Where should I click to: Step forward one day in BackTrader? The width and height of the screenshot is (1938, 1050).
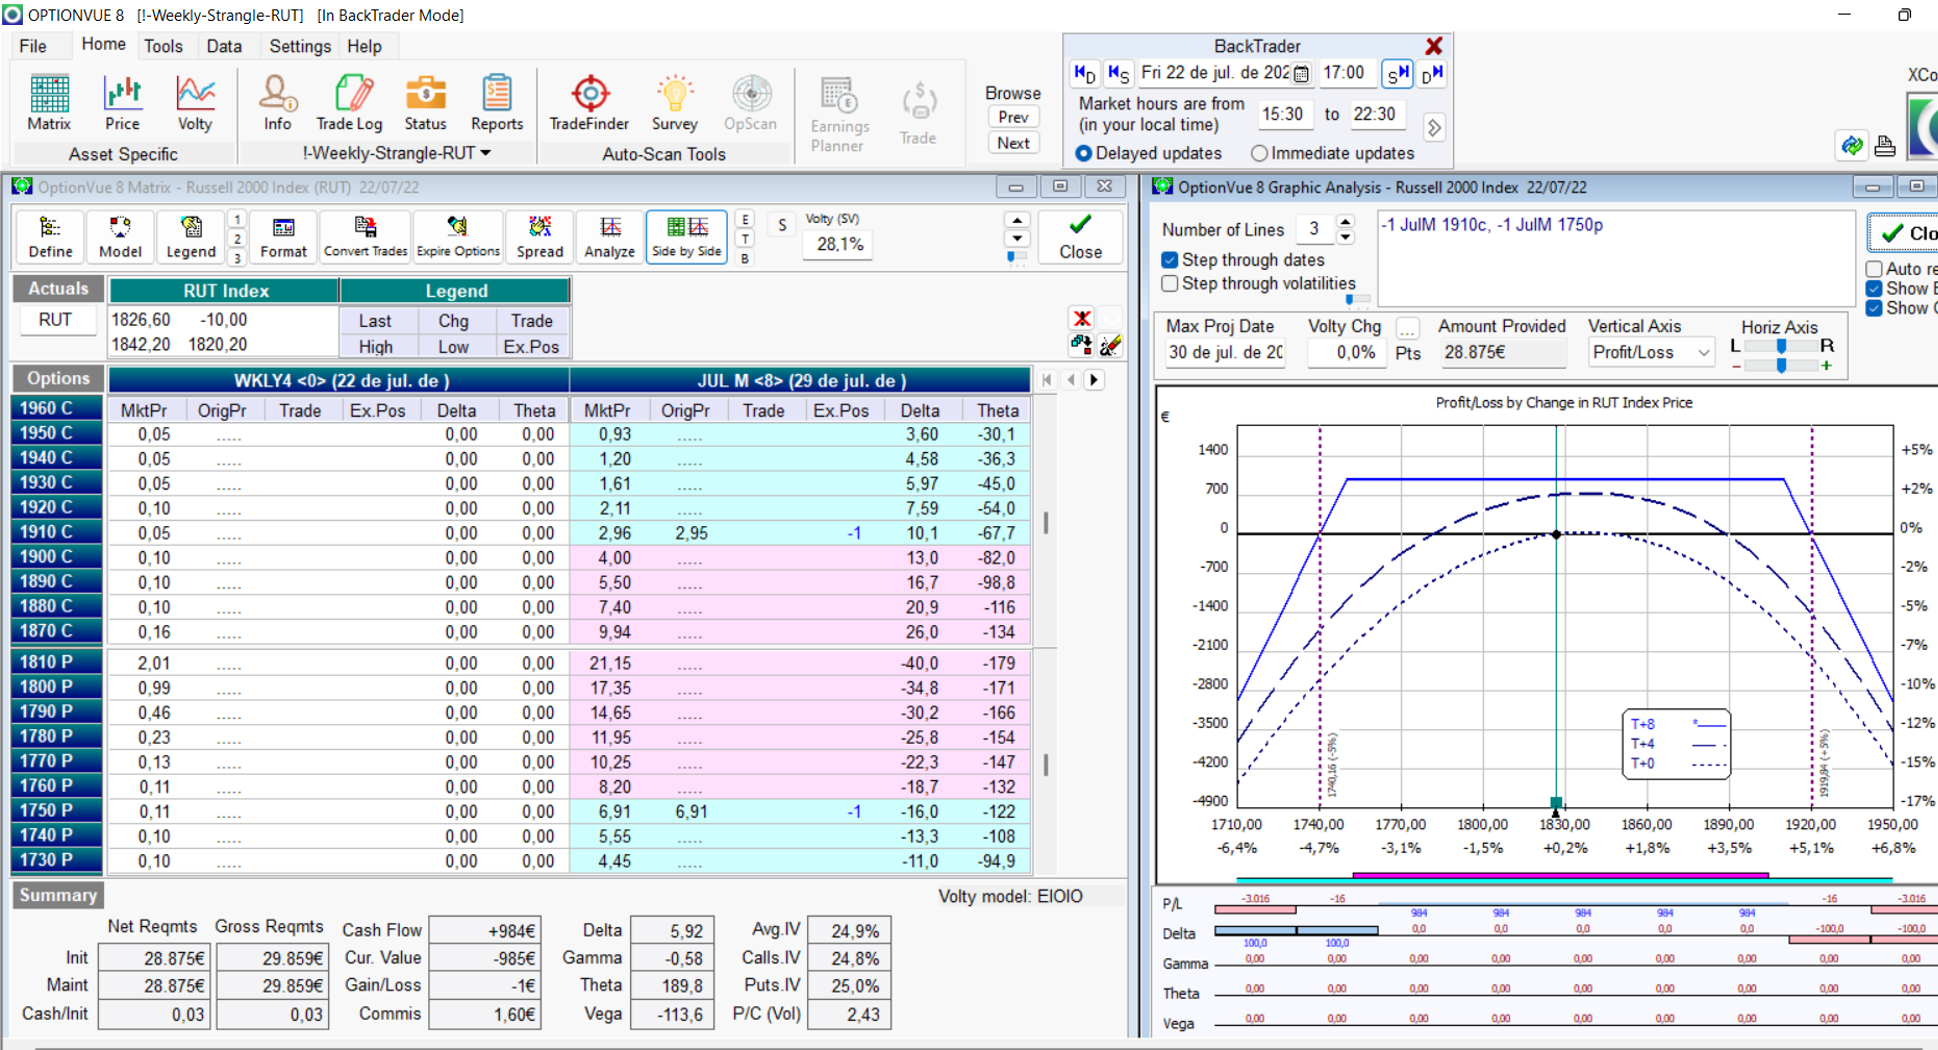[1432, 73]
